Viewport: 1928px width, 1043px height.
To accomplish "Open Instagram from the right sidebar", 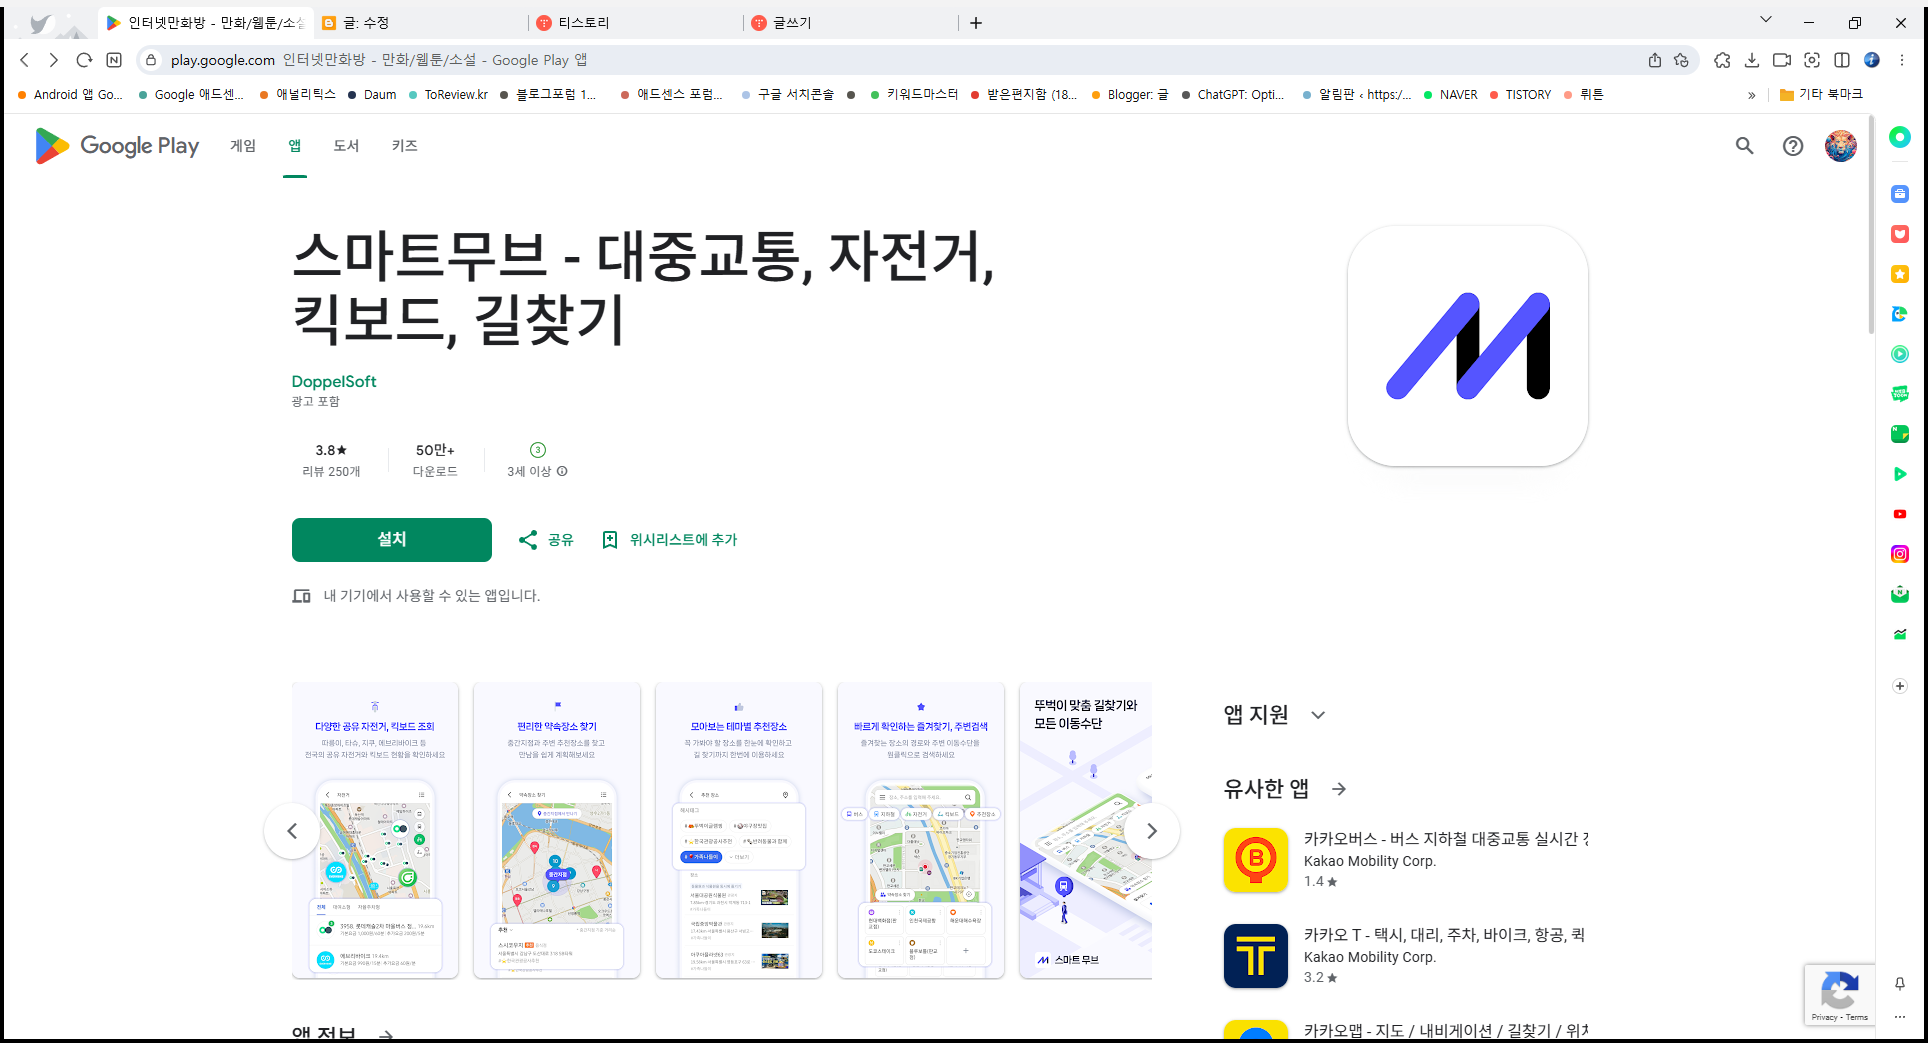I will click(1899, 553).
